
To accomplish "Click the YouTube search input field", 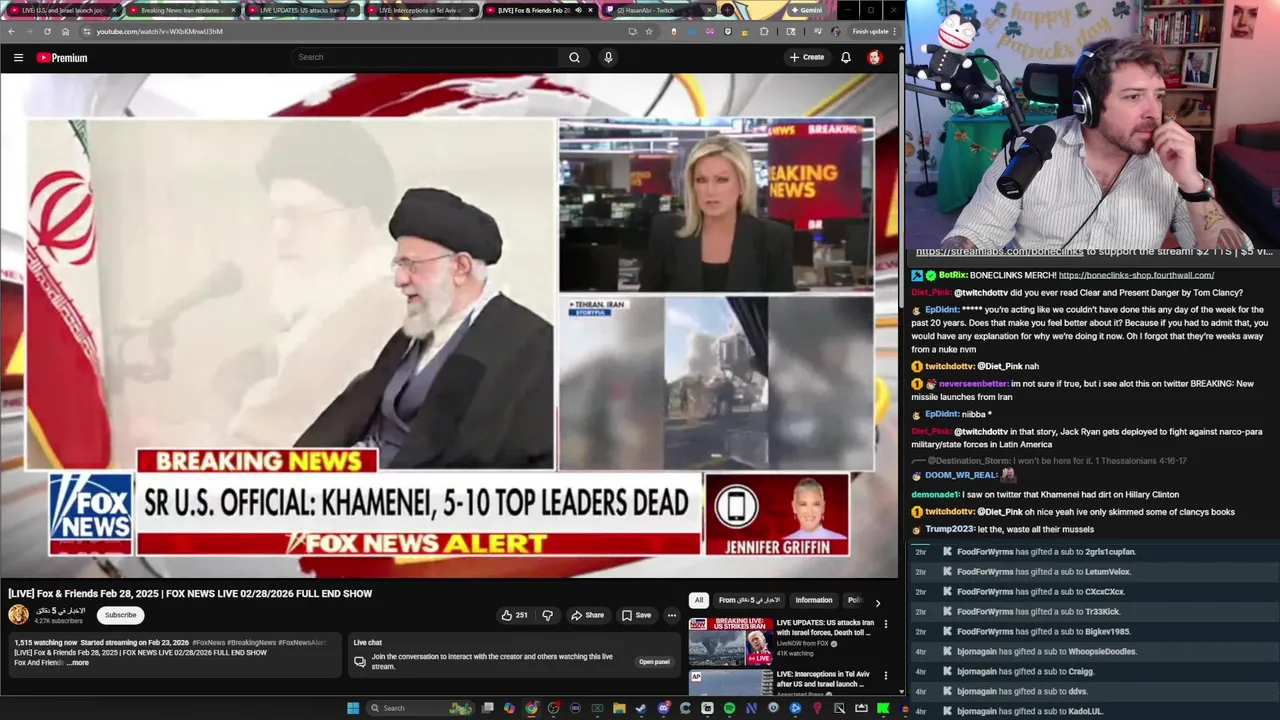I will coord(425,57).
